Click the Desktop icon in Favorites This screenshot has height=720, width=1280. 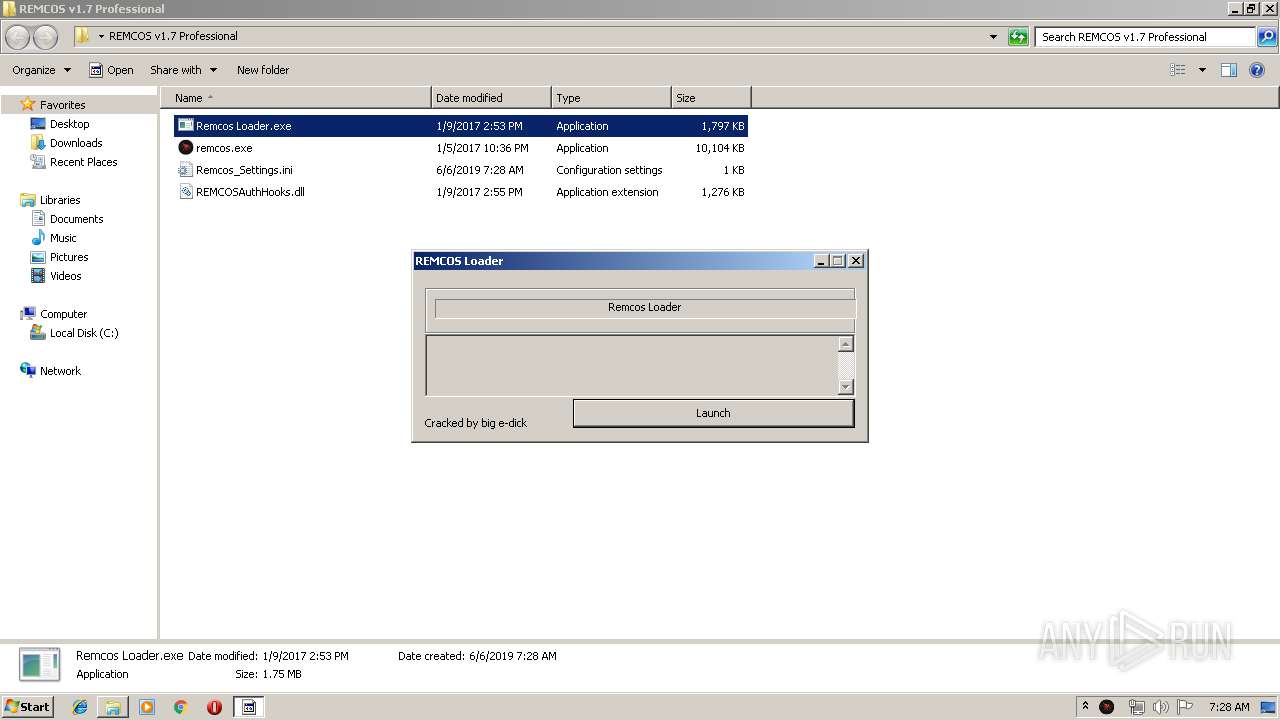click(x=38, y=124)
